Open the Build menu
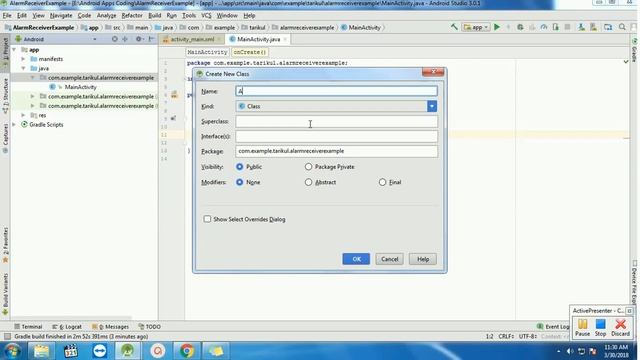 point(154,16)
